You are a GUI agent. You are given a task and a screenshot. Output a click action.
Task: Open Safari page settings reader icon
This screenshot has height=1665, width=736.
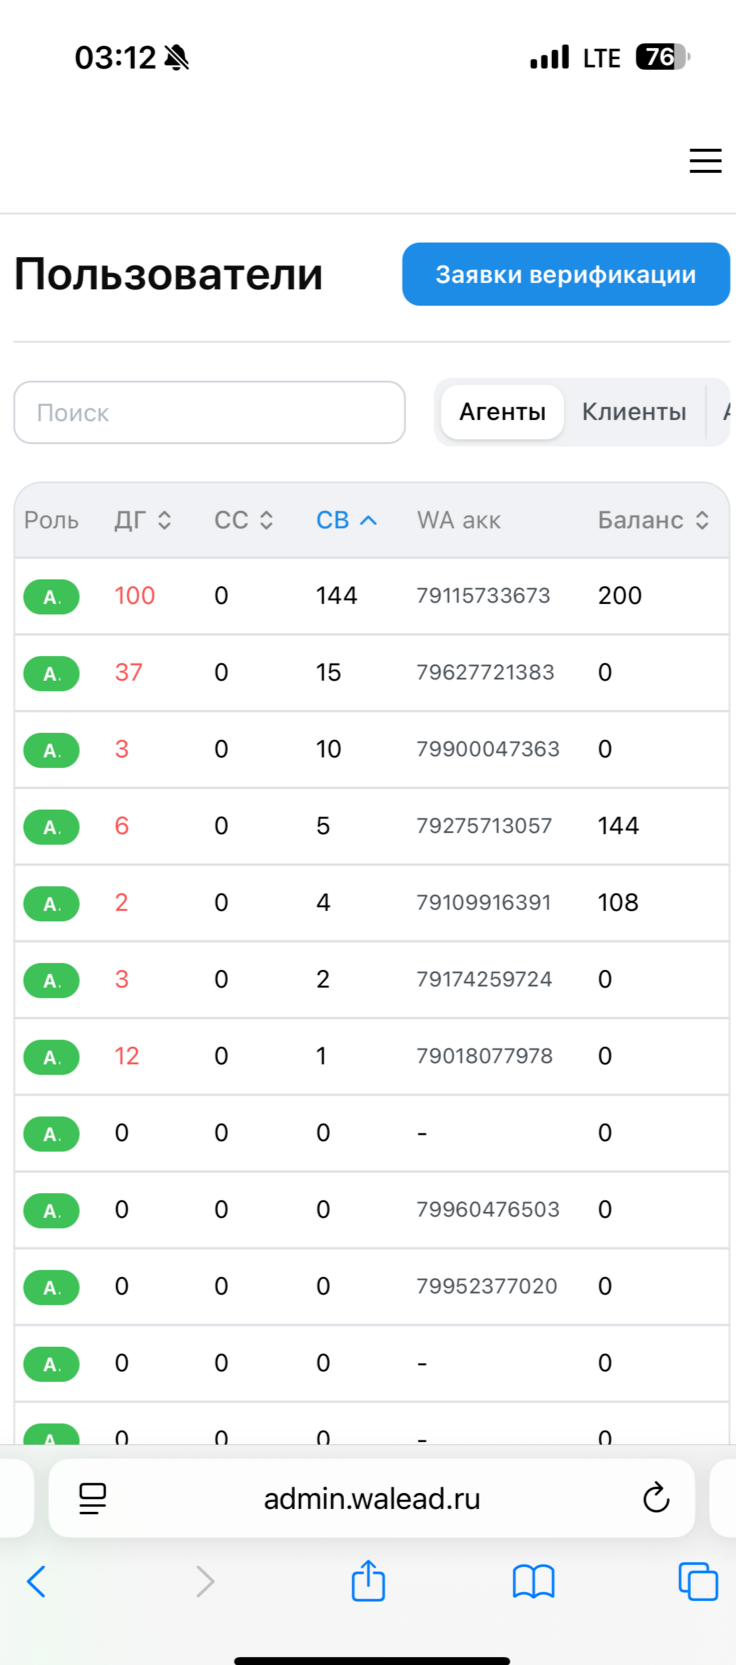click(x=92, y=1498)
